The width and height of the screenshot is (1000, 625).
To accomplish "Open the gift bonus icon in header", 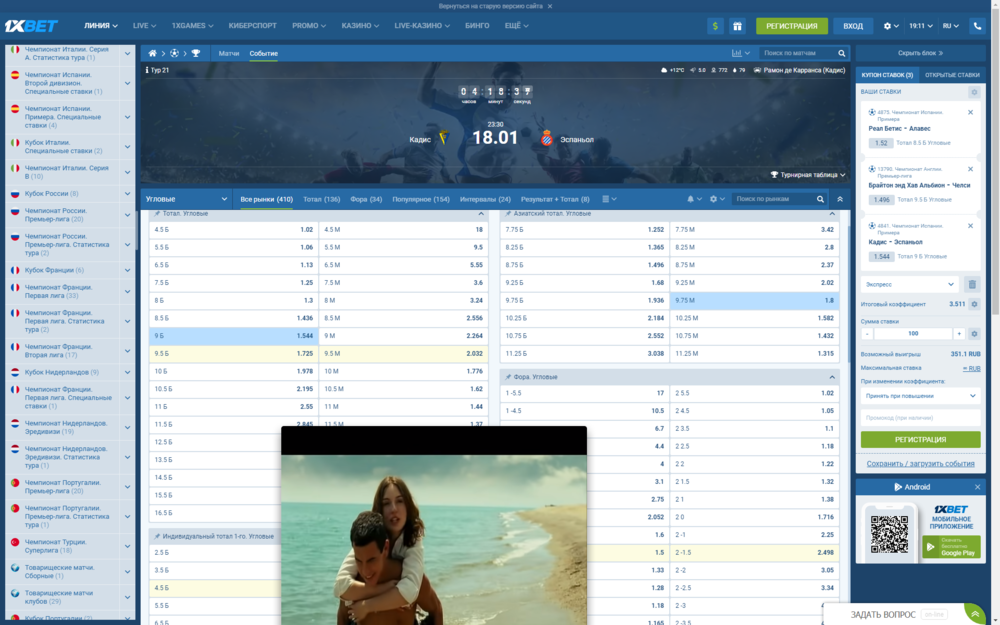I will click(x=737, y=26).
